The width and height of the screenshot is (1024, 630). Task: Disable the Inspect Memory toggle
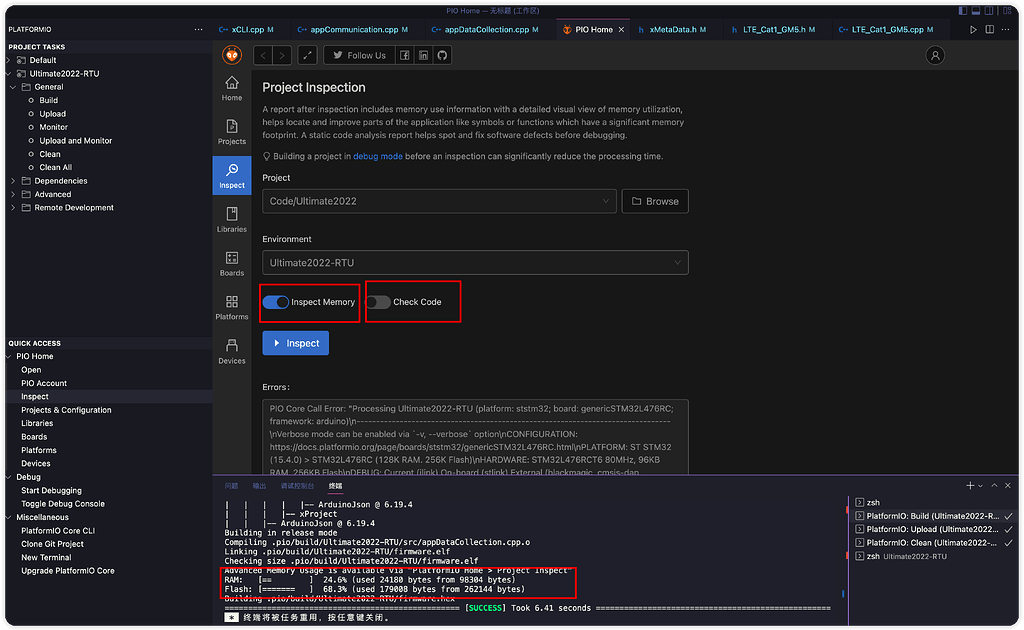pyautogui.click(x=274, y=302)
